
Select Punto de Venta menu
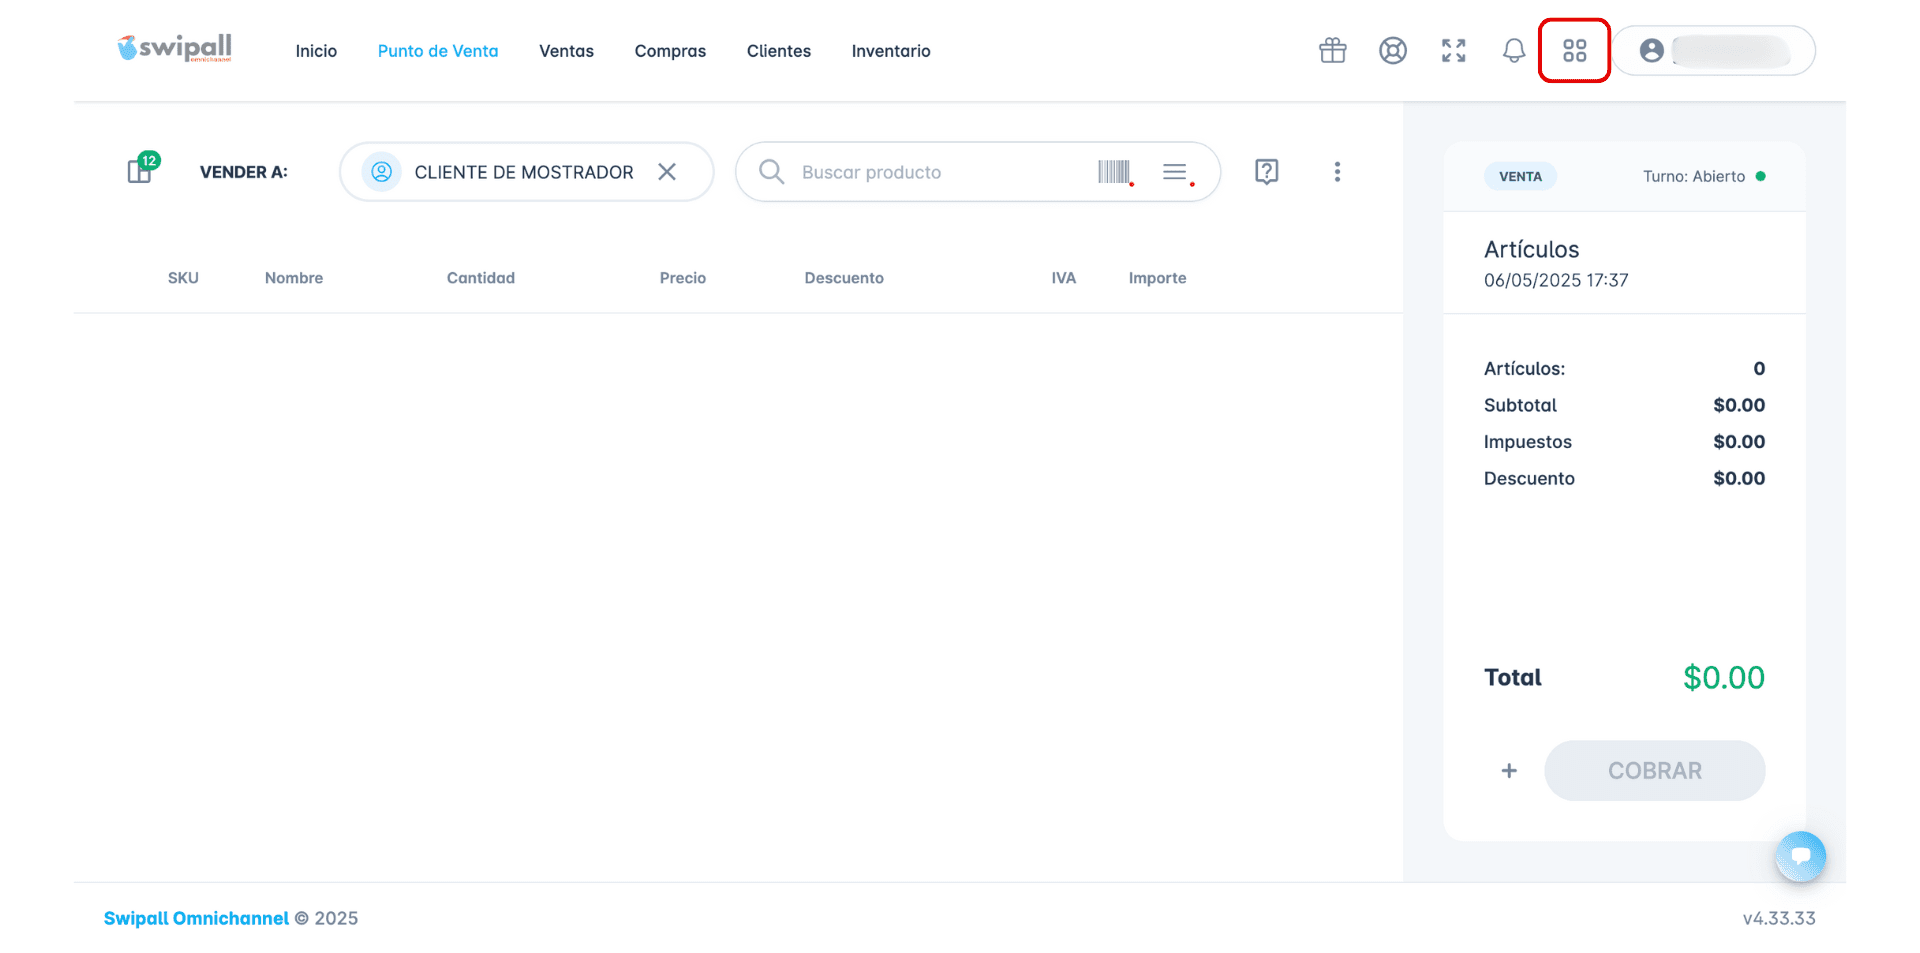(x=438, y=51)
